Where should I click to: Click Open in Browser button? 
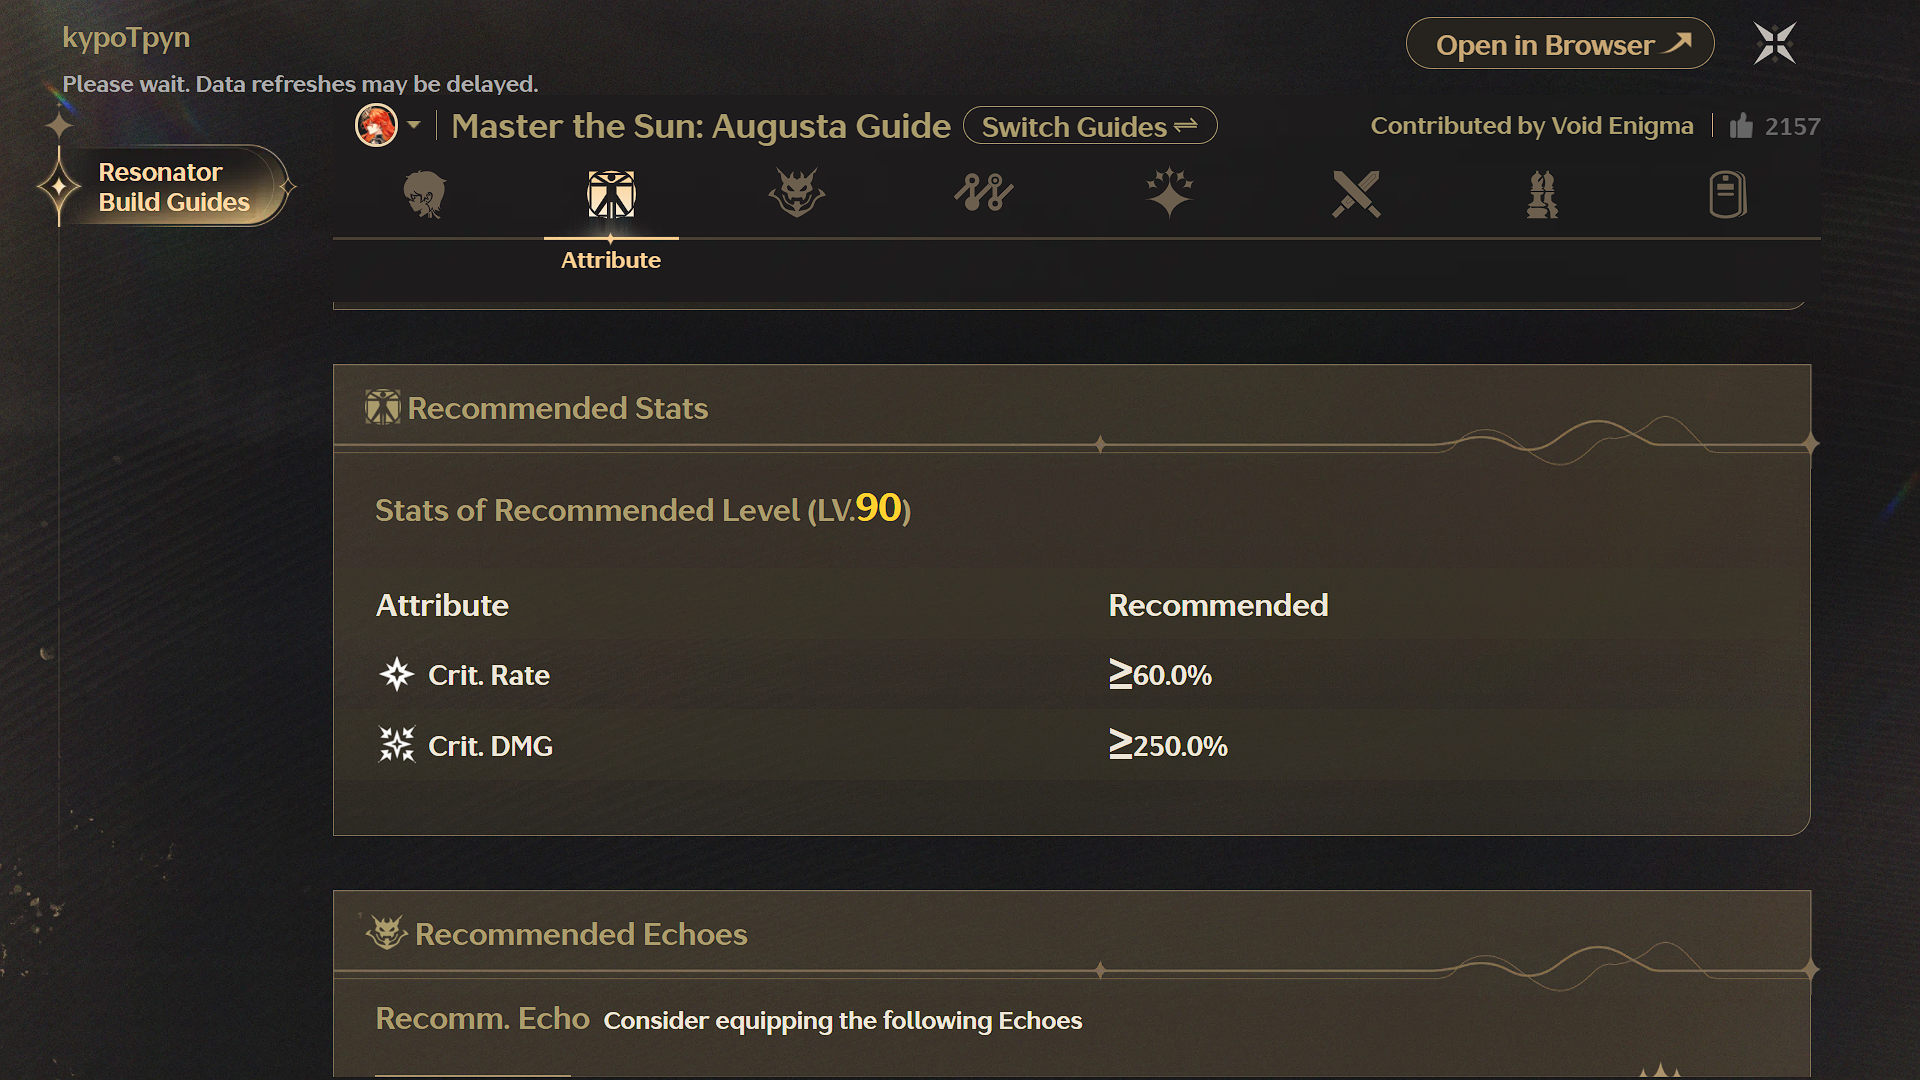(x=1559, y=44)
